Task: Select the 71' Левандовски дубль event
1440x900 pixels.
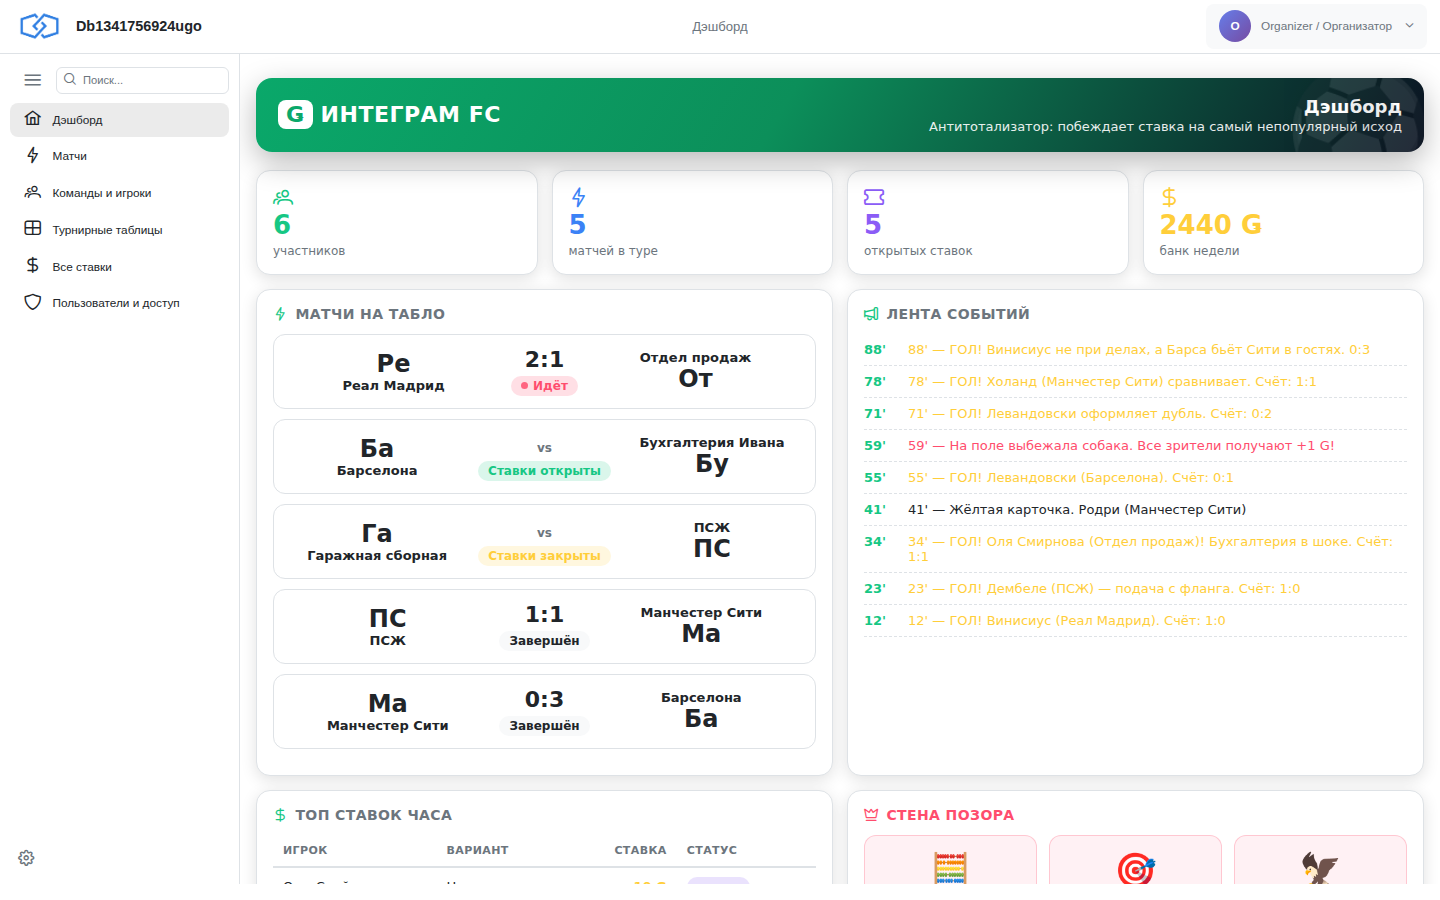Action: 1135,414
